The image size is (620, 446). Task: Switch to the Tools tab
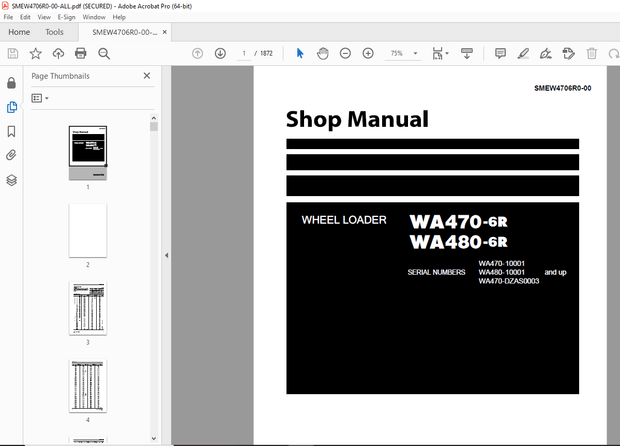(x=54, y=32)
